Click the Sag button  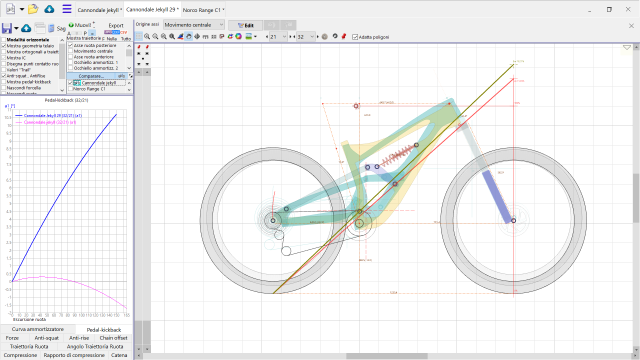tap(61, 29)
